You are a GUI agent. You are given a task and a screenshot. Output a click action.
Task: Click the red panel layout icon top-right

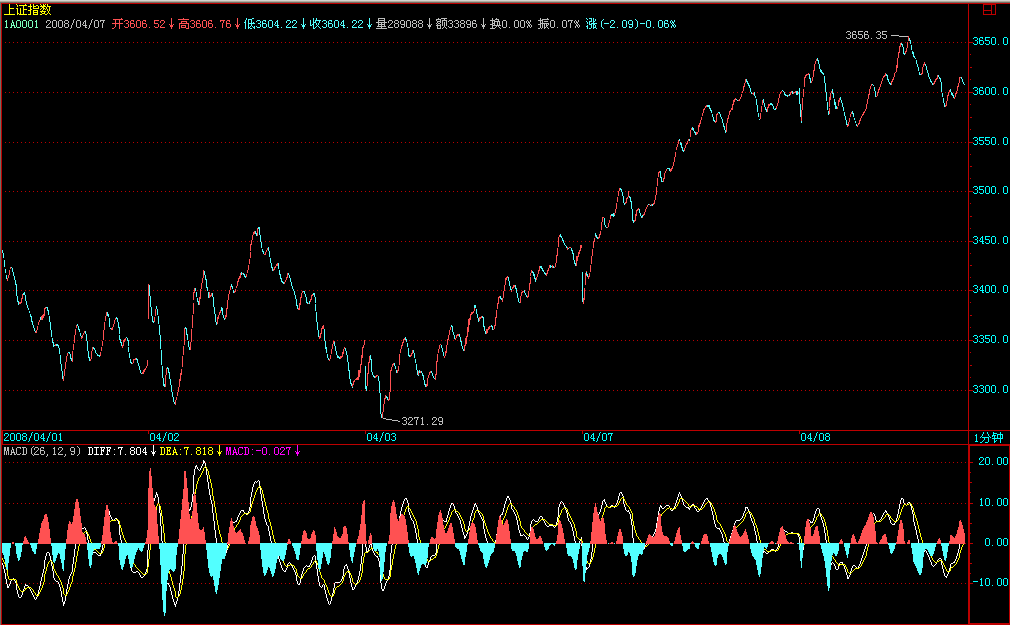(x=988, y=9)
